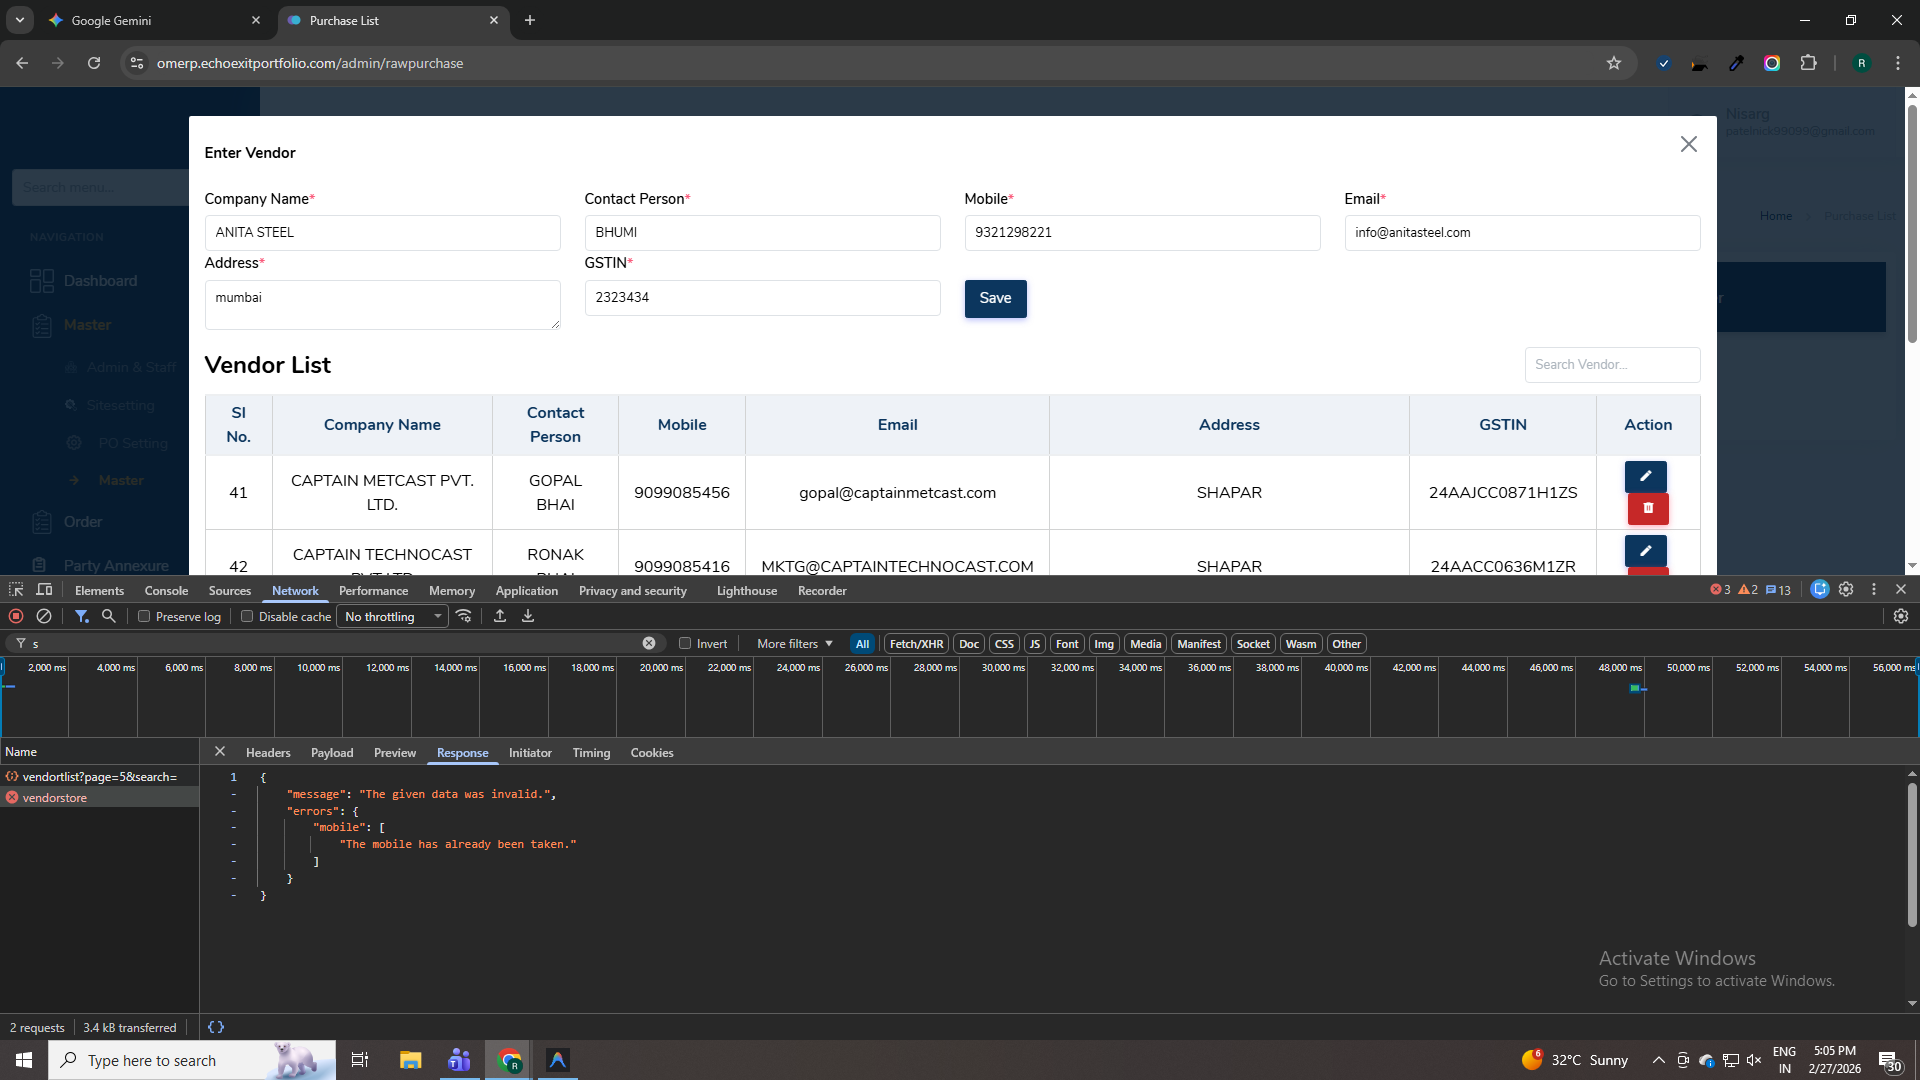Expand the More filters dropdown
Viewport: 1920px width, 1080px height.
tap(795, 644)
